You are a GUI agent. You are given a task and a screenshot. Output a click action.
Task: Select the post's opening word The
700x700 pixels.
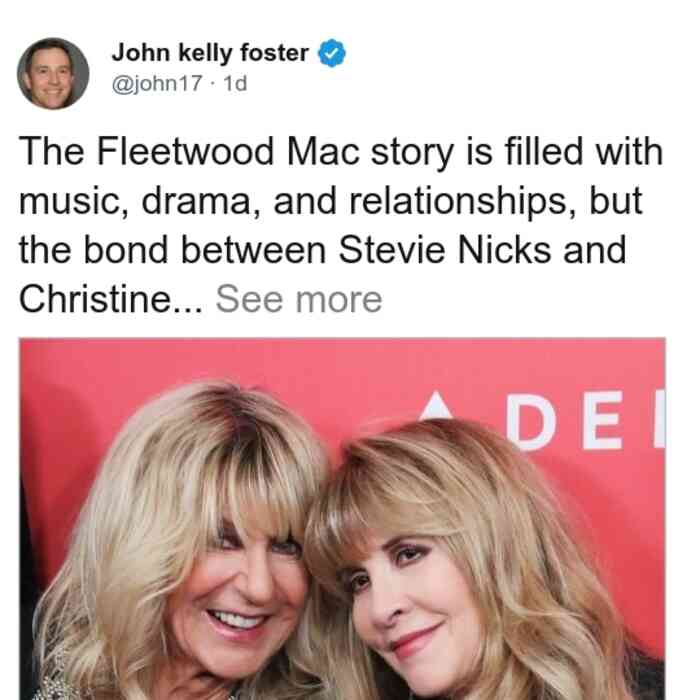pos(51,152)
